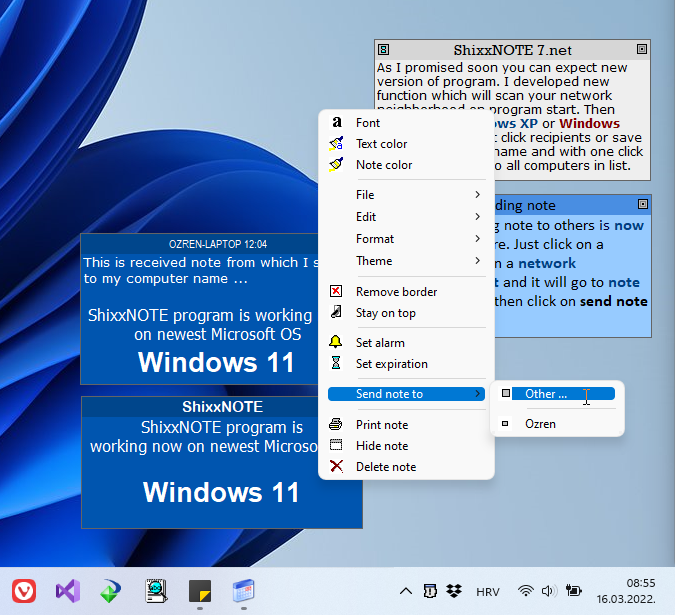Click the 'Windows 11' text in received note
Viewport: 675px width, 615px height.
[216, 362]
